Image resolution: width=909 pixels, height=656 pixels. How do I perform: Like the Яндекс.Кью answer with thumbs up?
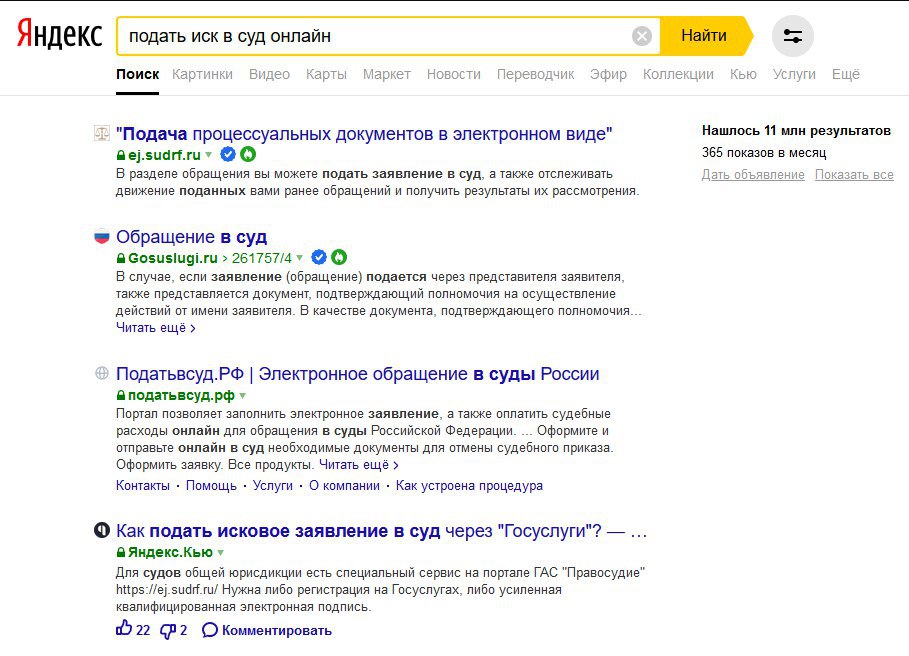point(124,628)
